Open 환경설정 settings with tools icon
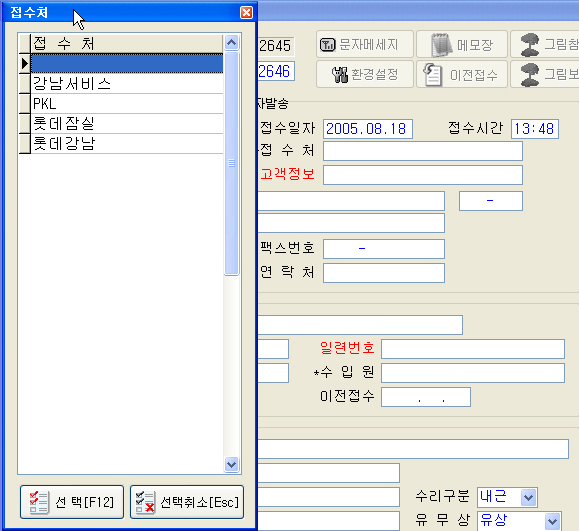 (364, 74)
